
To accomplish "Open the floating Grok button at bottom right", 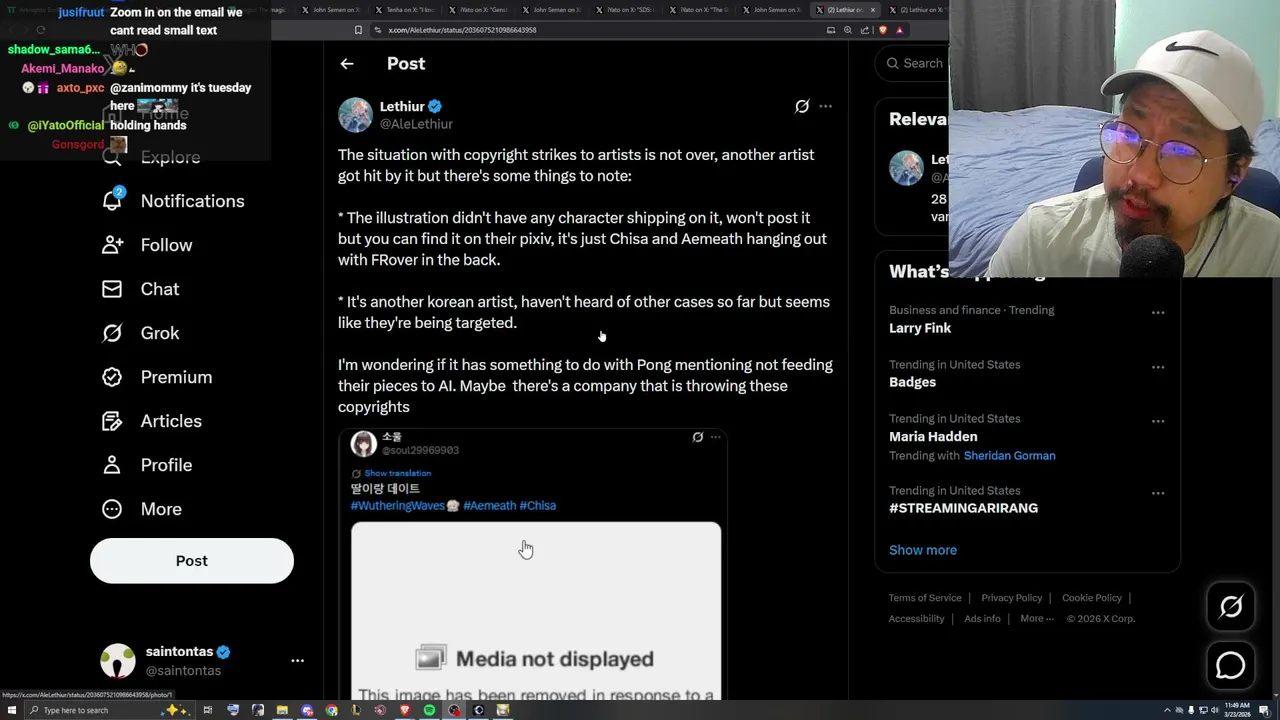I will [1231, 607].
